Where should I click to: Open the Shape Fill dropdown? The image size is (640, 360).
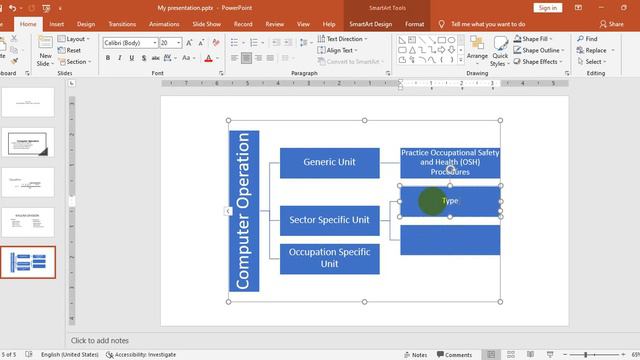(x=533, y=39)
